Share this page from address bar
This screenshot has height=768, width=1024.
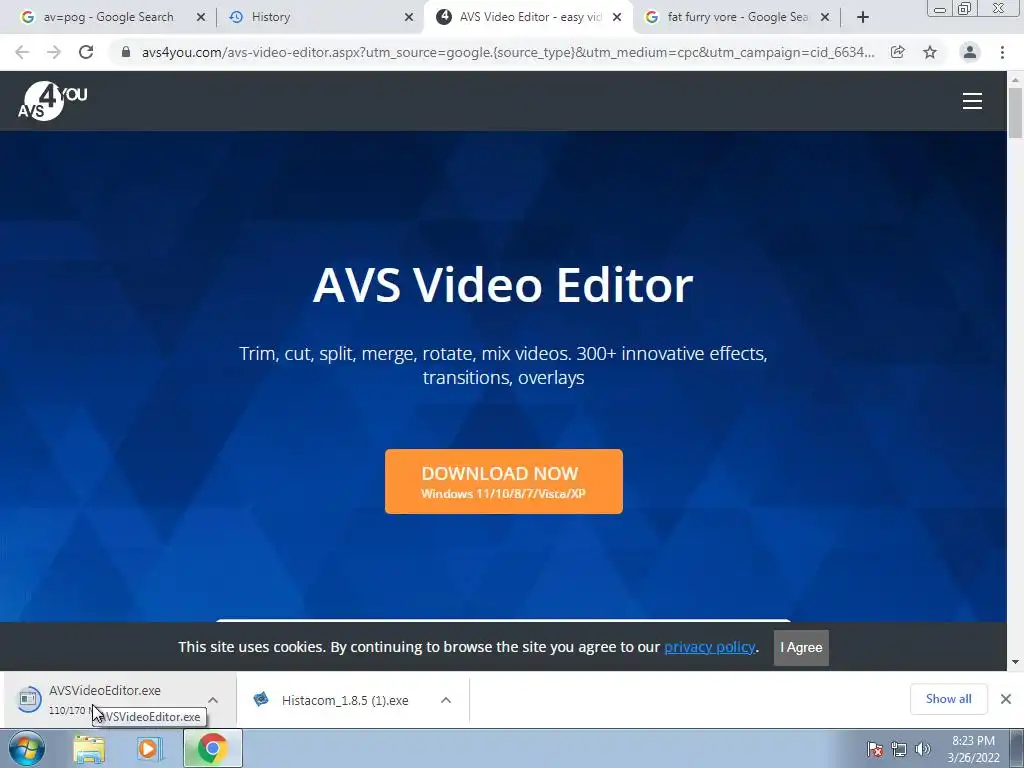coord(898,52)
